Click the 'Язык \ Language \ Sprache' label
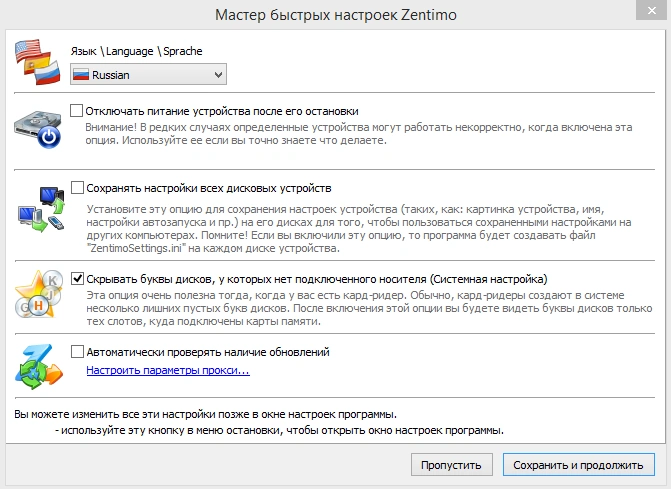 (x=137, y=51)
